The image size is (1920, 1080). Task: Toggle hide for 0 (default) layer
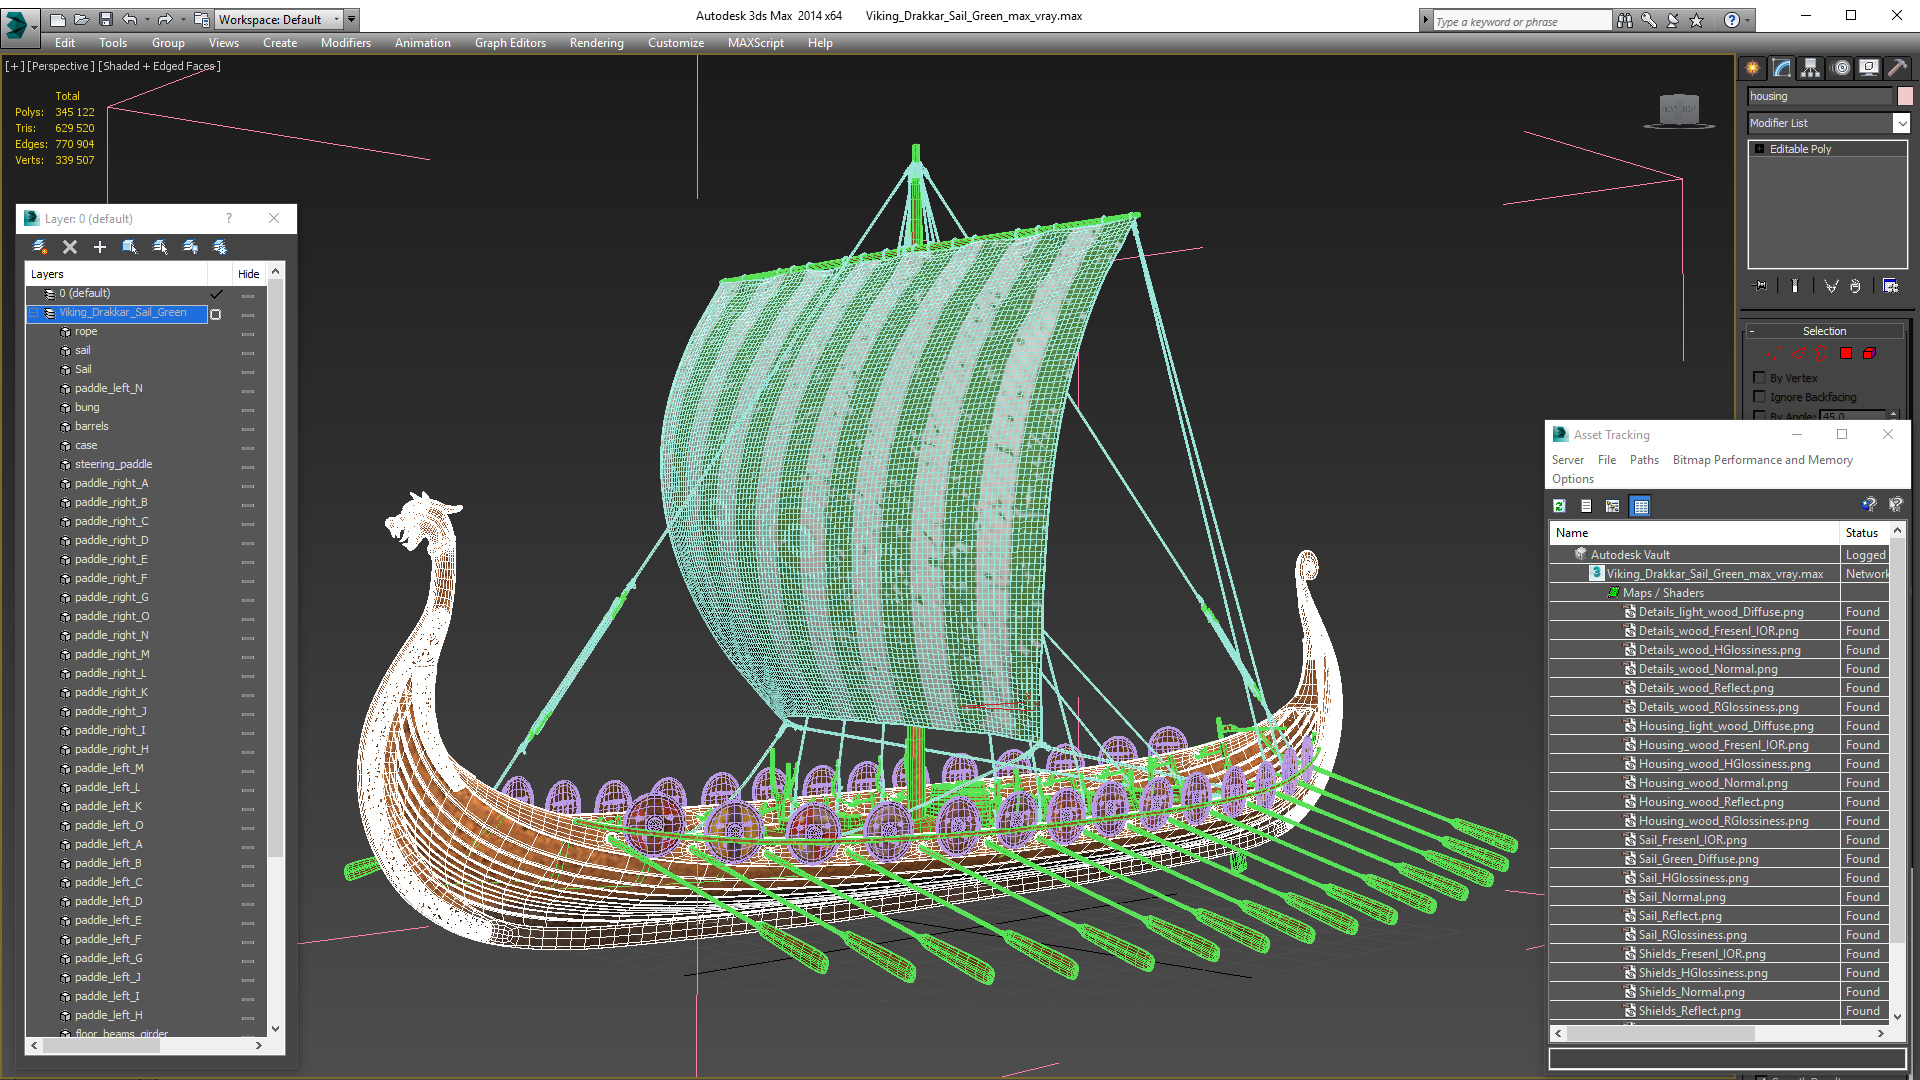(248, 295)
